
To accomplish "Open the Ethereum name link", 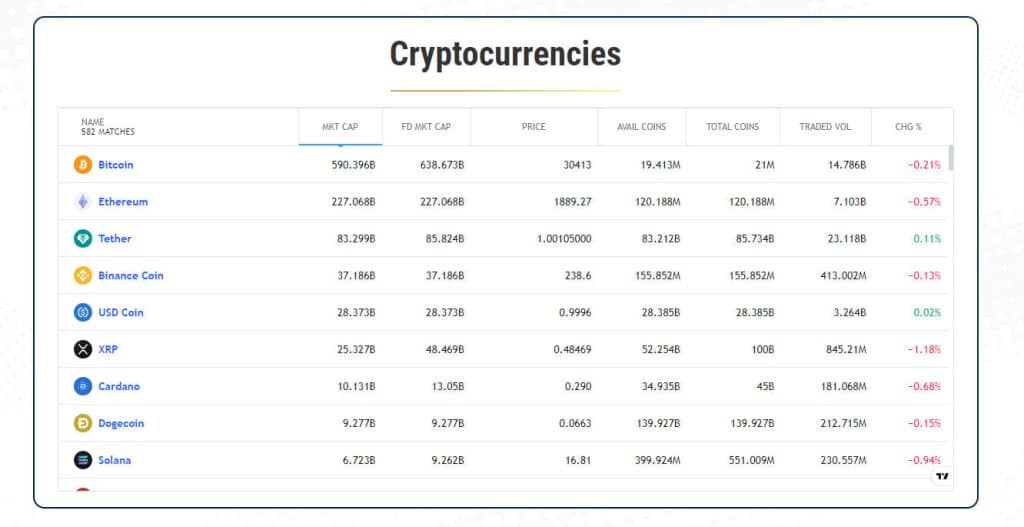I will click(x=123, y=202).
